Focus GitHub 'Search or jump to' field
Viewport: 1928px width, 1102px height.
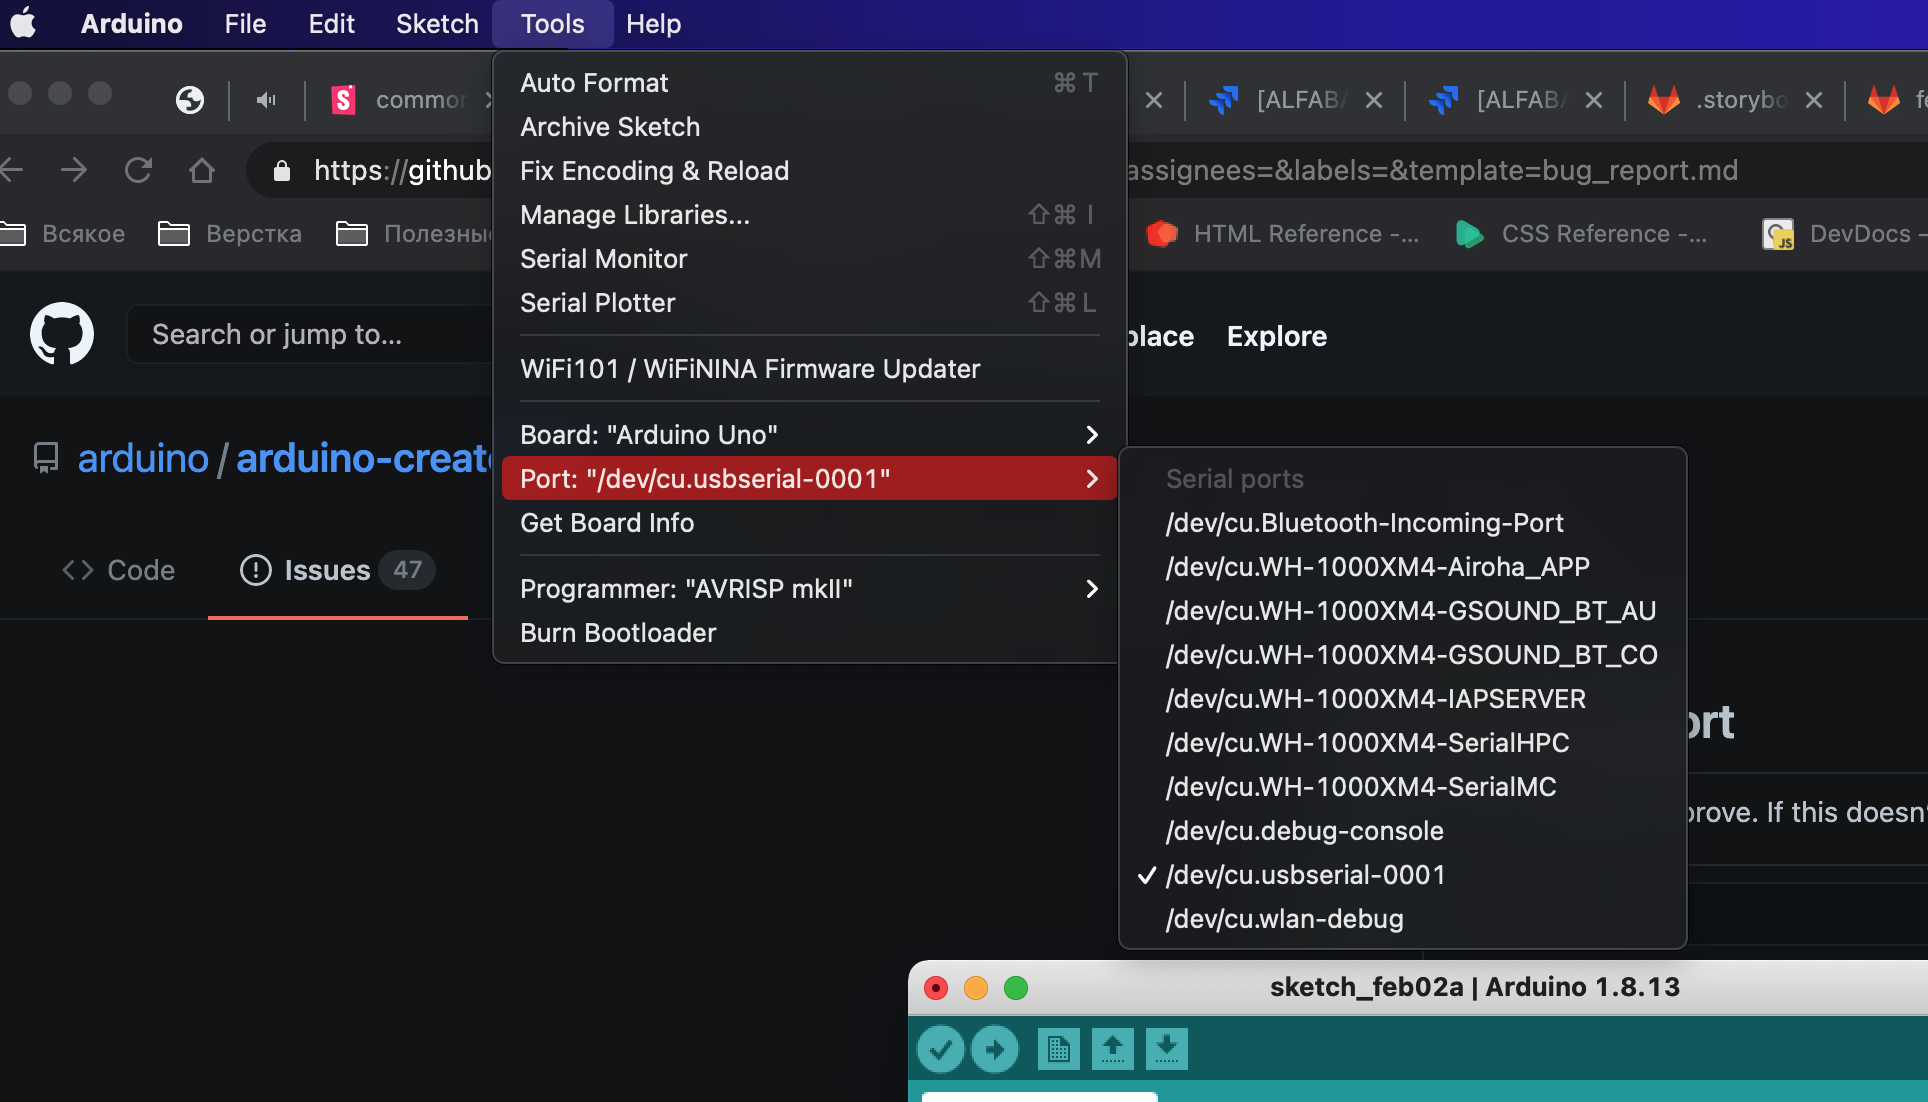coord(310,334)
